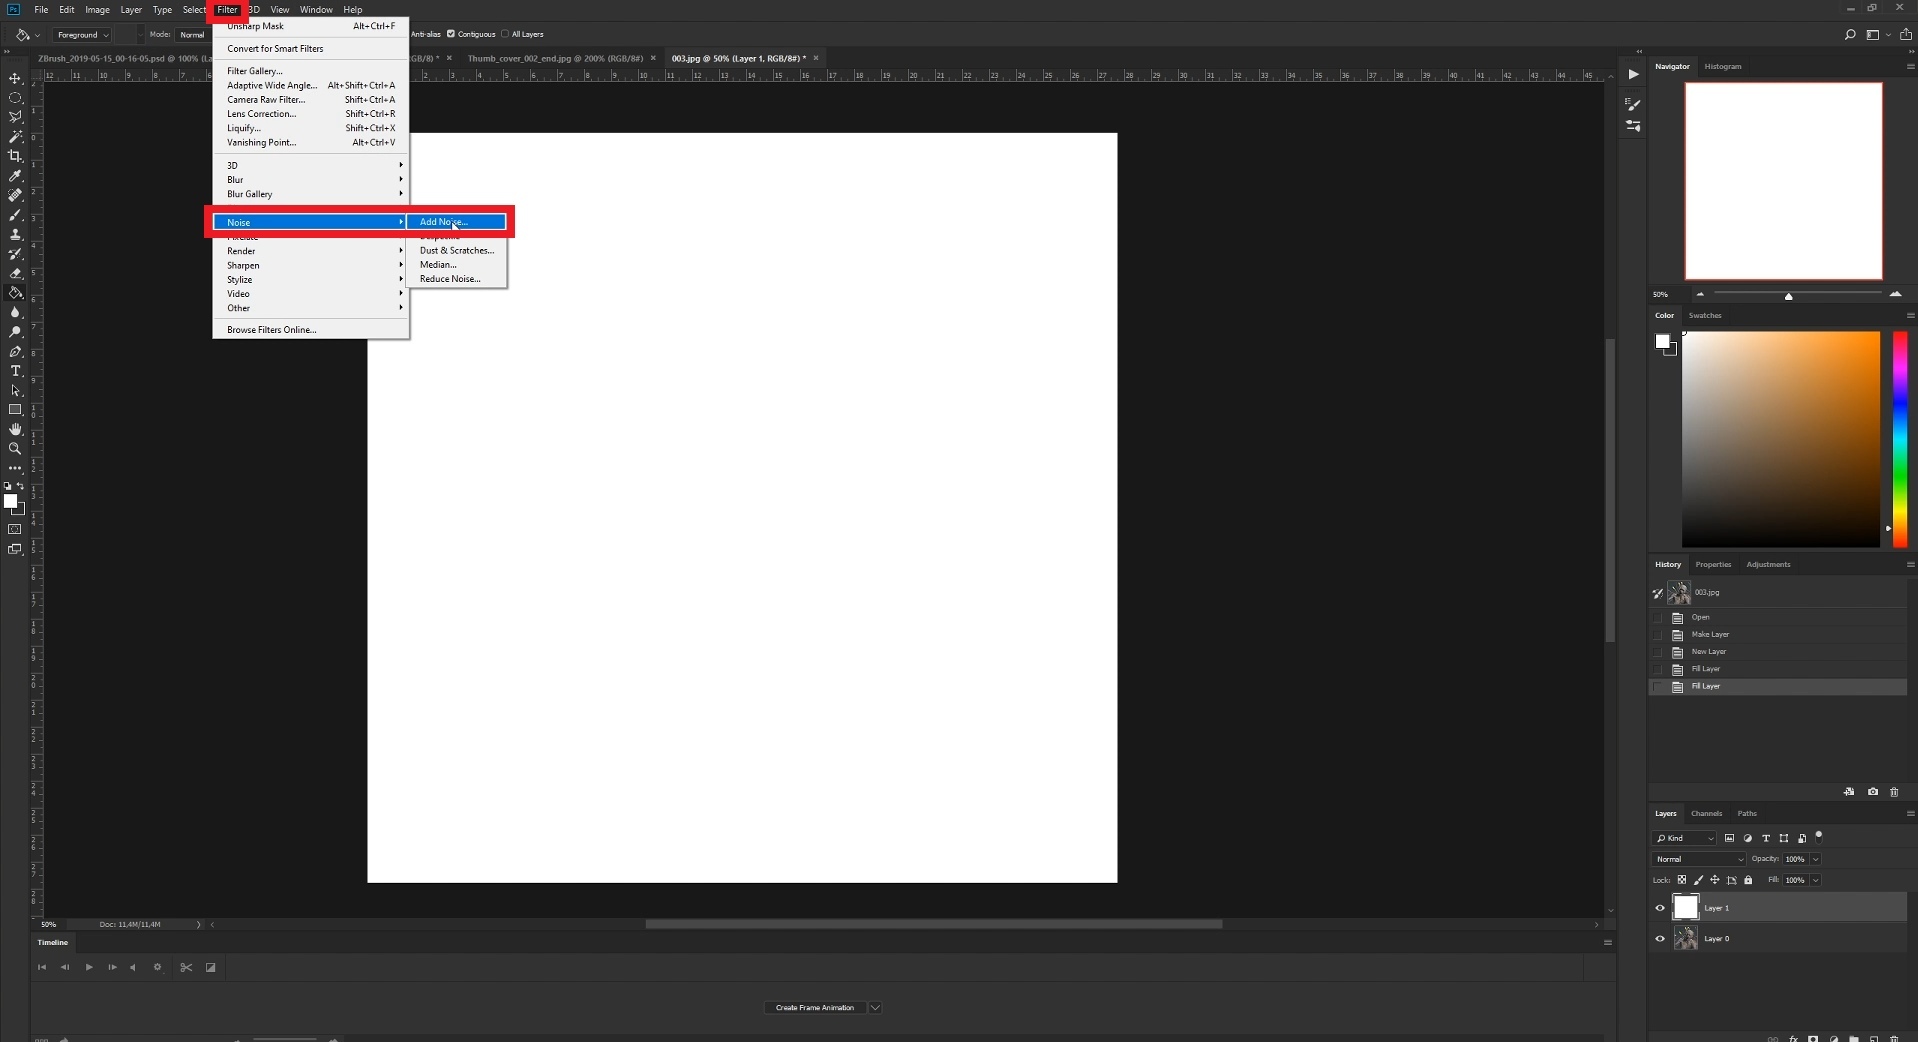Viewport: 1918px width, 1042px height.
Task: Hide Layer 1 with eye icon
Action: [1660, 908]
